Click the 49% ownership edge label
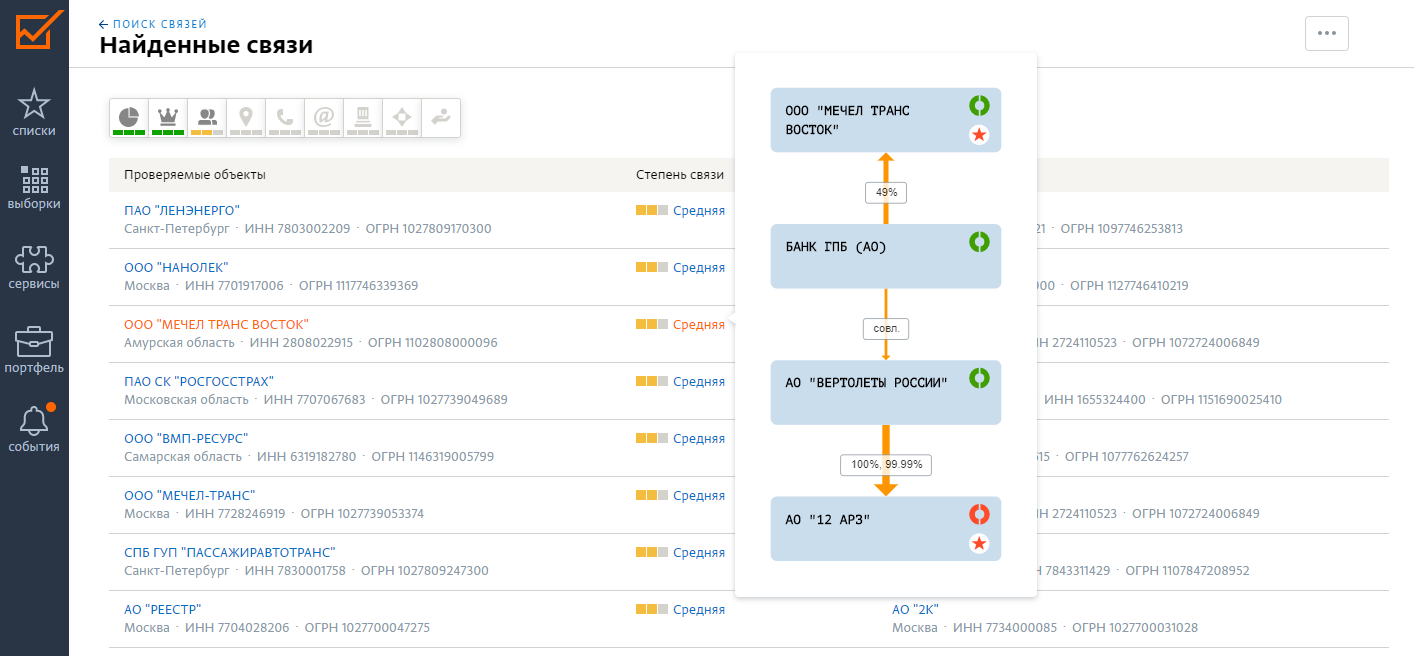The width and height of the screenshot is (1414, 656). (x=885, y=193)
